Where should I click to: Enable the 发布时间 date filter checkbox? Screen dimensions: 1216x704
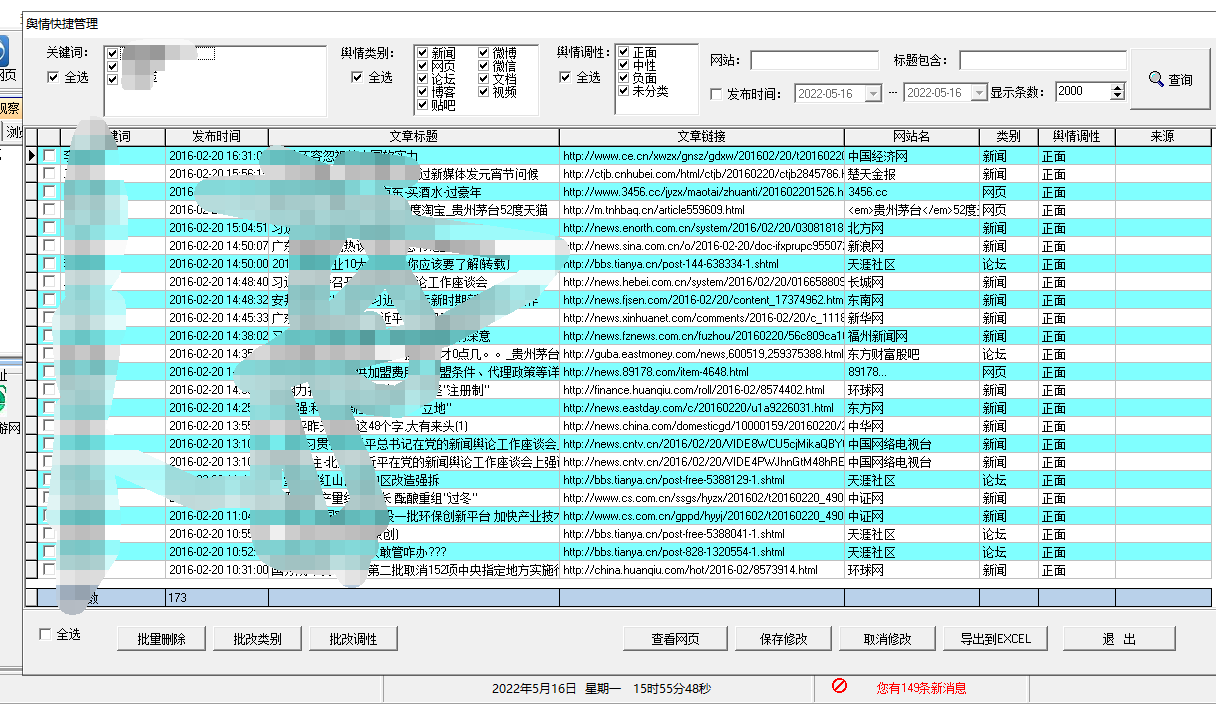pyautogui.click(x=716, y=94)
